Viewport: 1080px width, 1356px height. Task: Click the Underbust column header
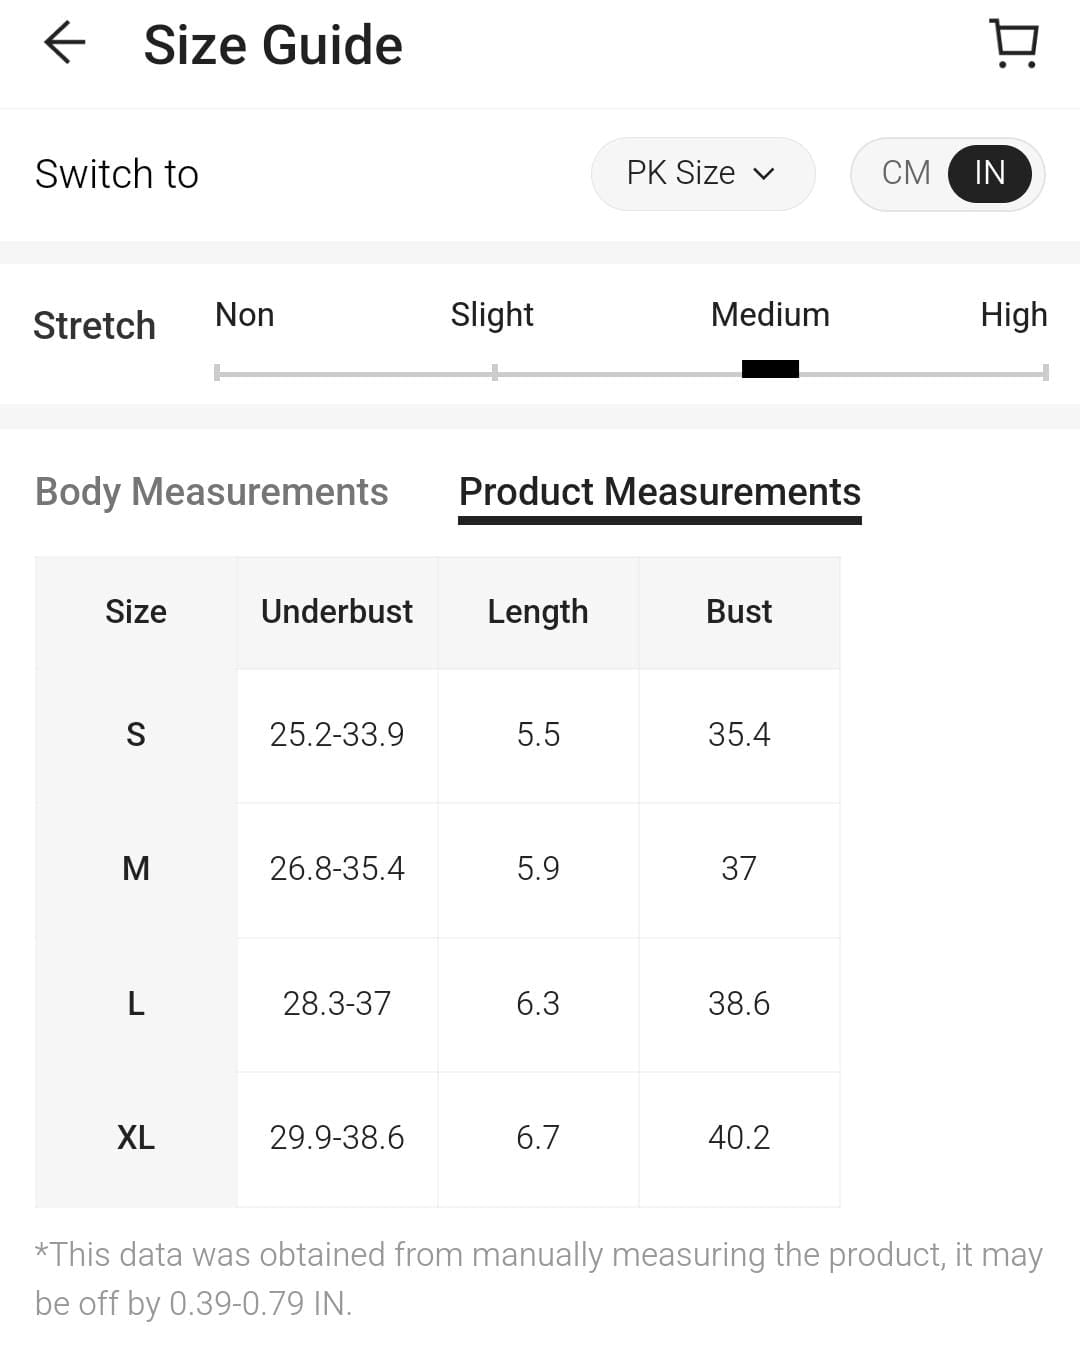pyautogui.click(x=337, y=612)
